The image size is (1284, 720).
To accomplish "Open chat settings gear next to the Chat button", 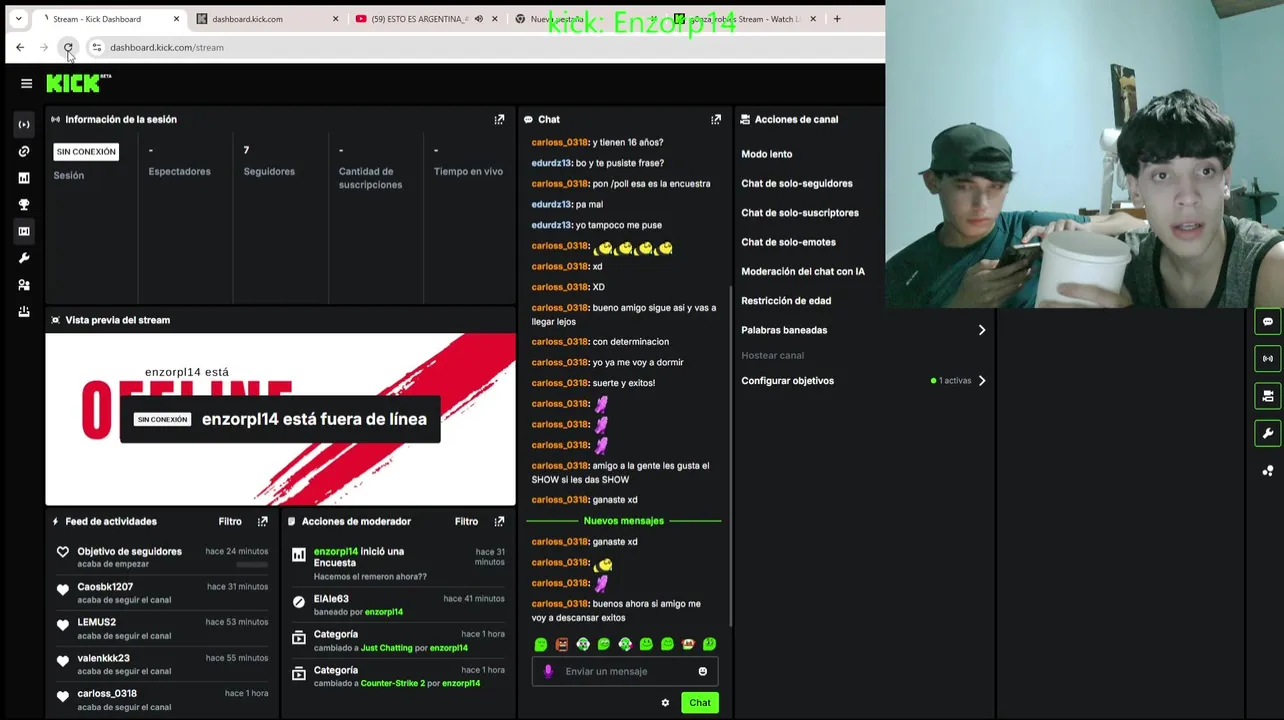I will (x=665, y=703).
